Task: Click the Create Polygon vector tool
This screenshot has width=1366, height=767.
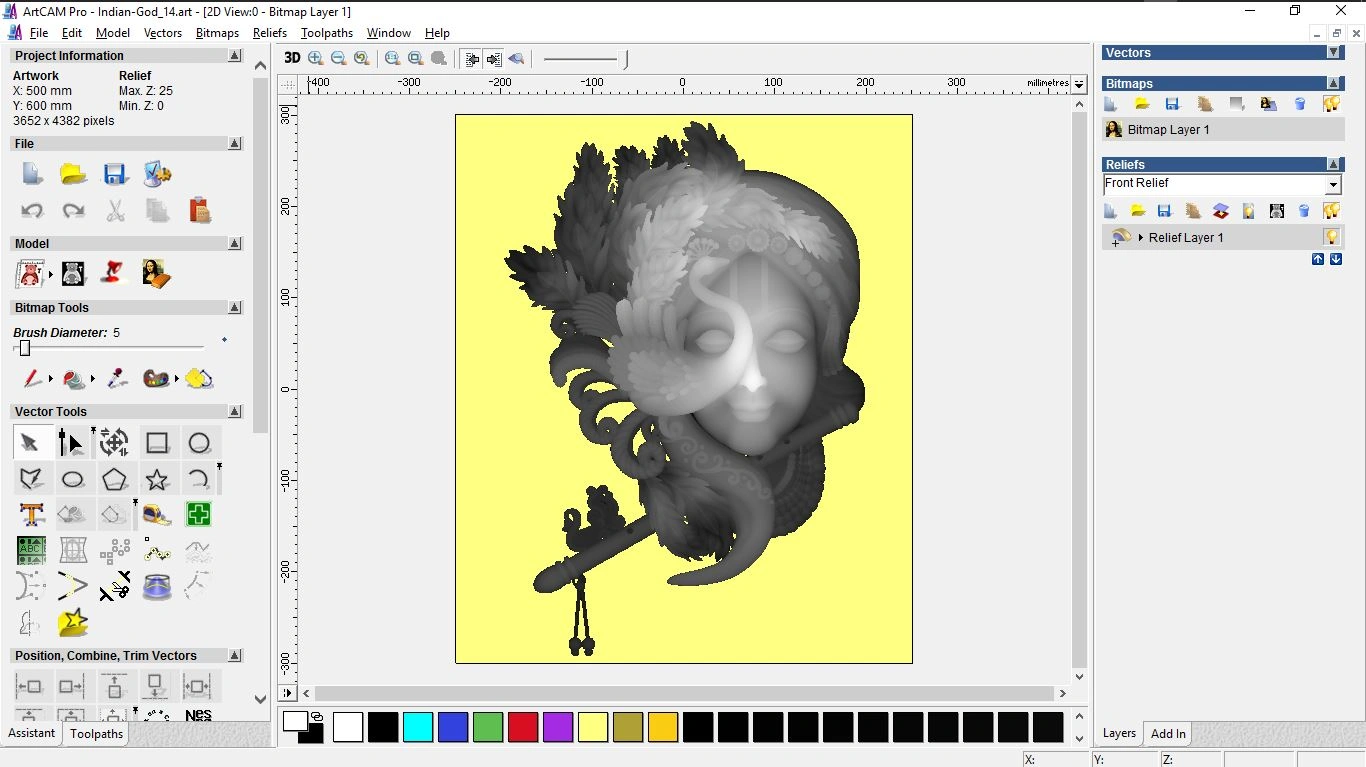Action: (115, 479)
